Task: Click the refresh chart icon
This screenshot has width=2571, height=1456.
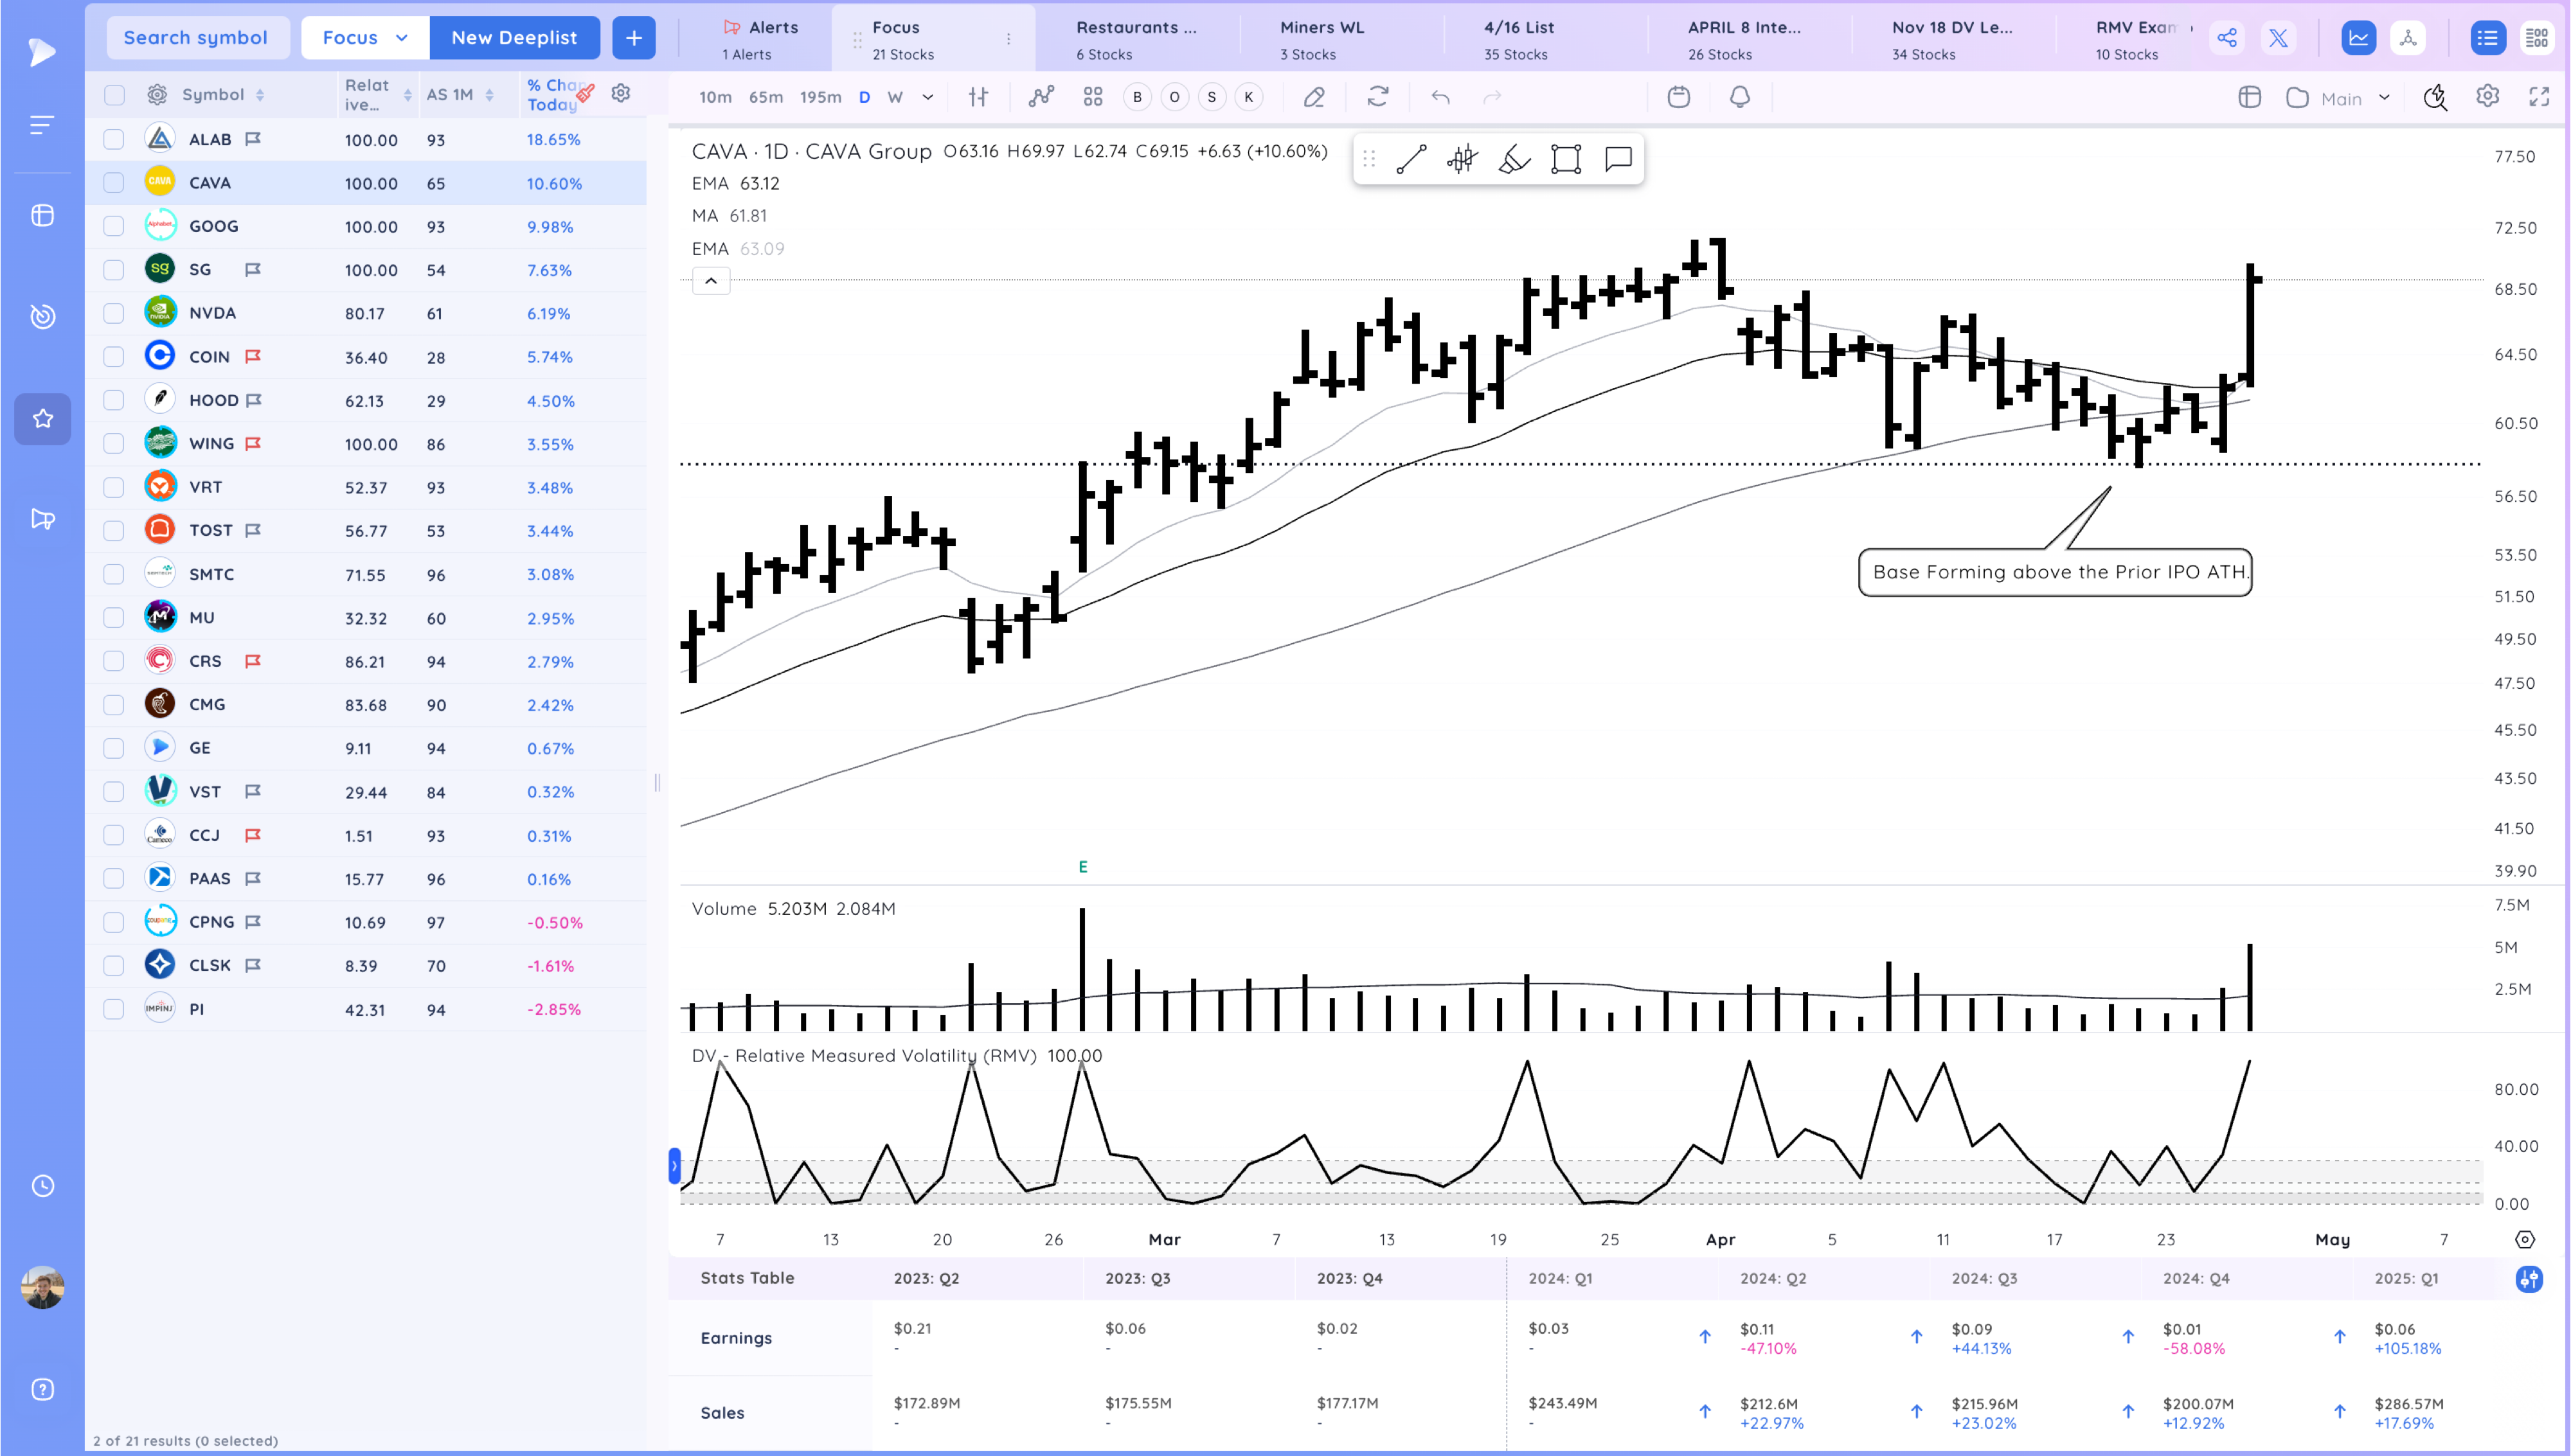Action: [x=1378, y=97]
